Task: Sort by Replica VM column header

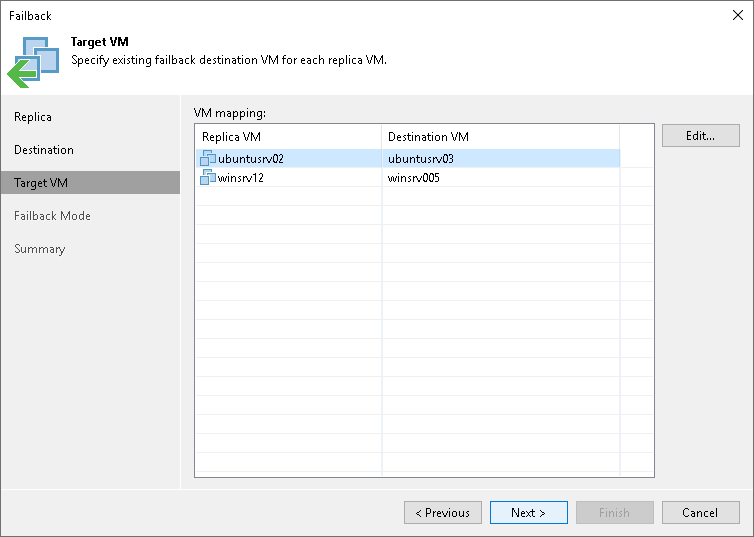Action: (288, 137)
